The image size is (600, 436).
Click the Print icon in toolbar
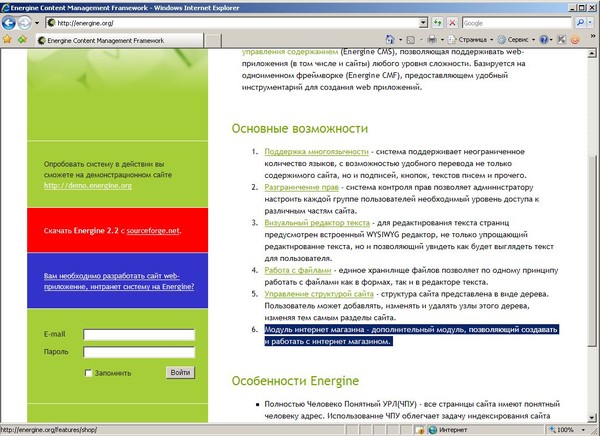(x=432, y=39)
